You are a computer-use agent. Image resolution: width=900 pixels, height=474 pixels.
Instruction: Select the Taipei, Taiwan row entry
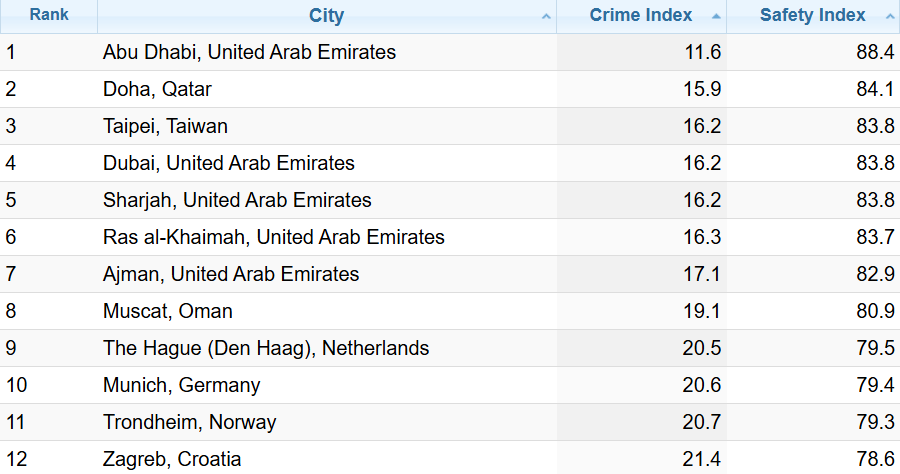coord(165,126)
